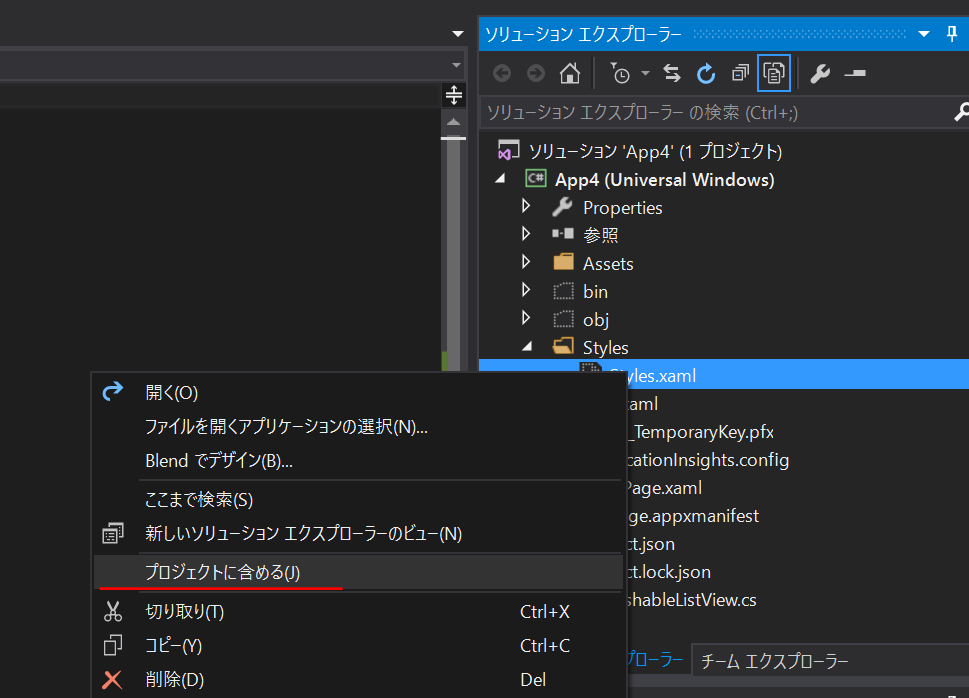
Task: Sync with active document icon
Action: (x=672, y=74)
